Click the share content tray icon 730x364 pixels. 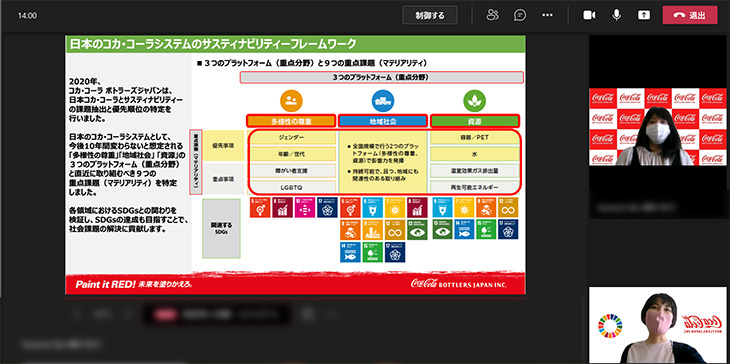point(644,15)
